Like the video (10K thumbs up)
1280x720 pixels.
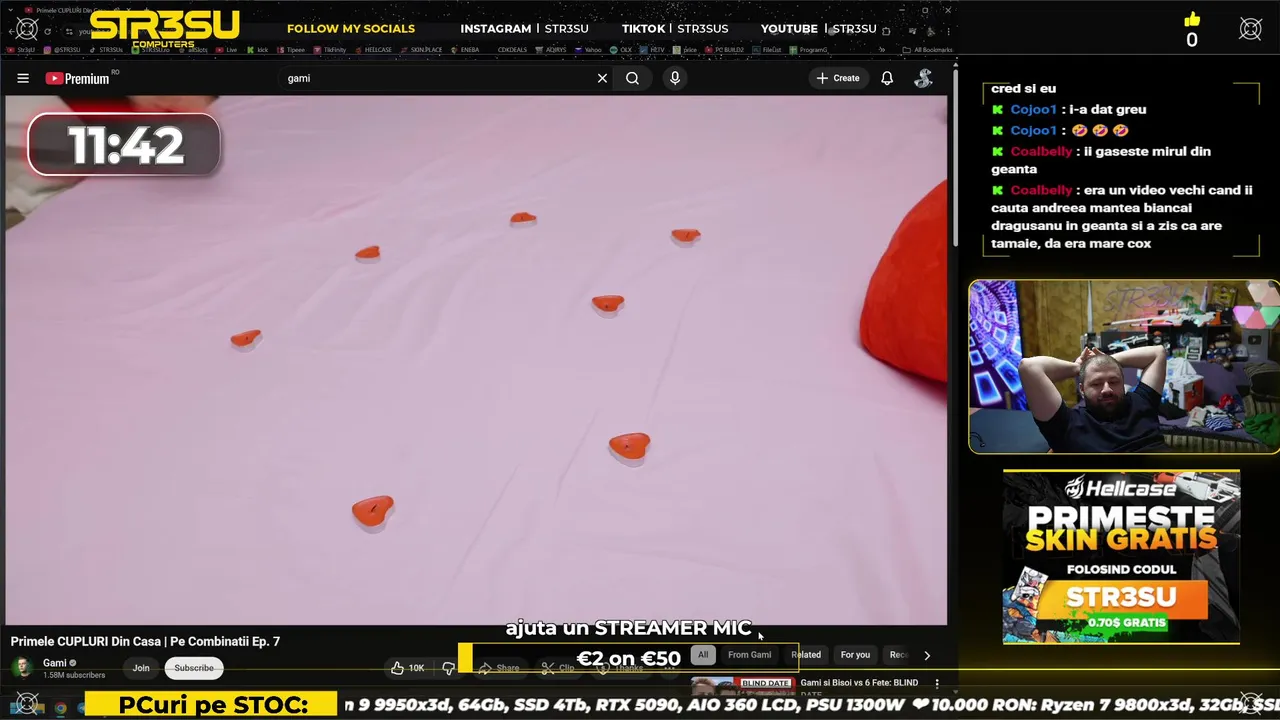(409, 668)
